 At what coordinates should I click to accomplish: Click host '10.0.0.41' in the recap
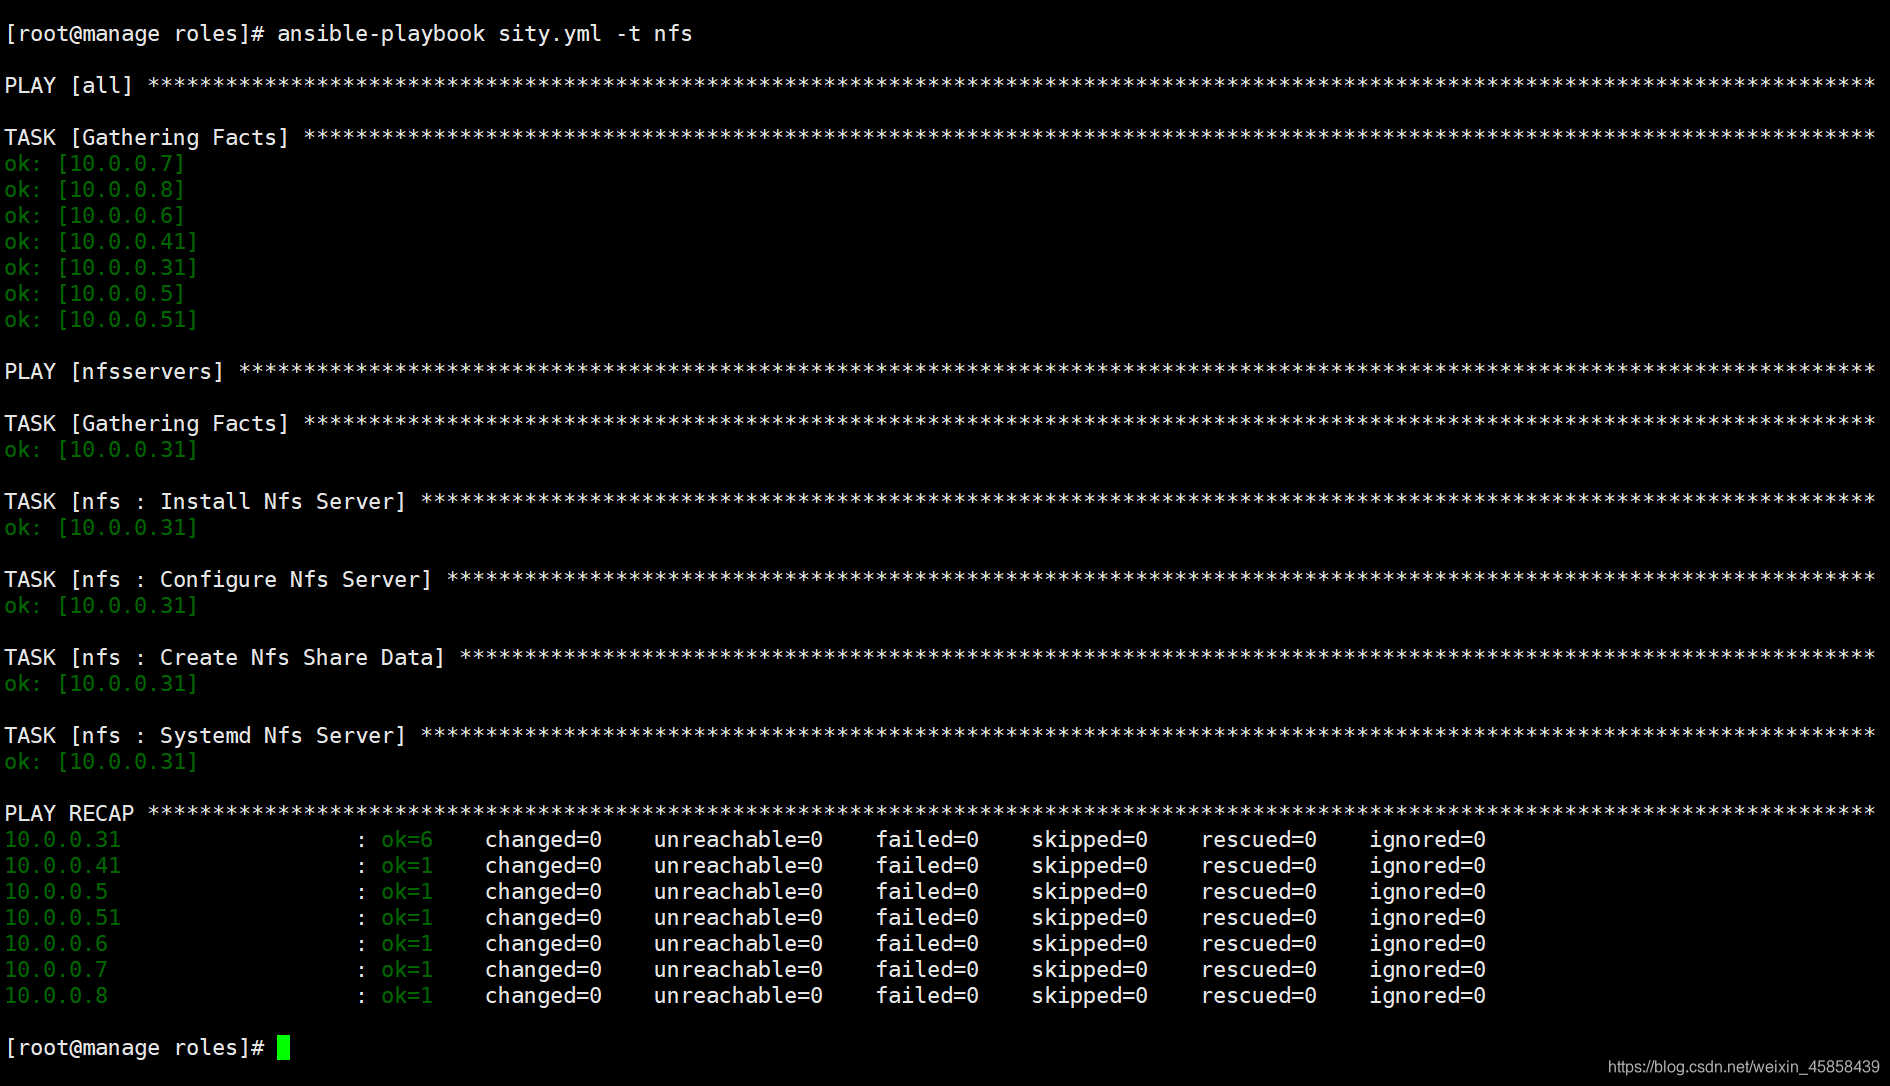[x=63, y=866]
